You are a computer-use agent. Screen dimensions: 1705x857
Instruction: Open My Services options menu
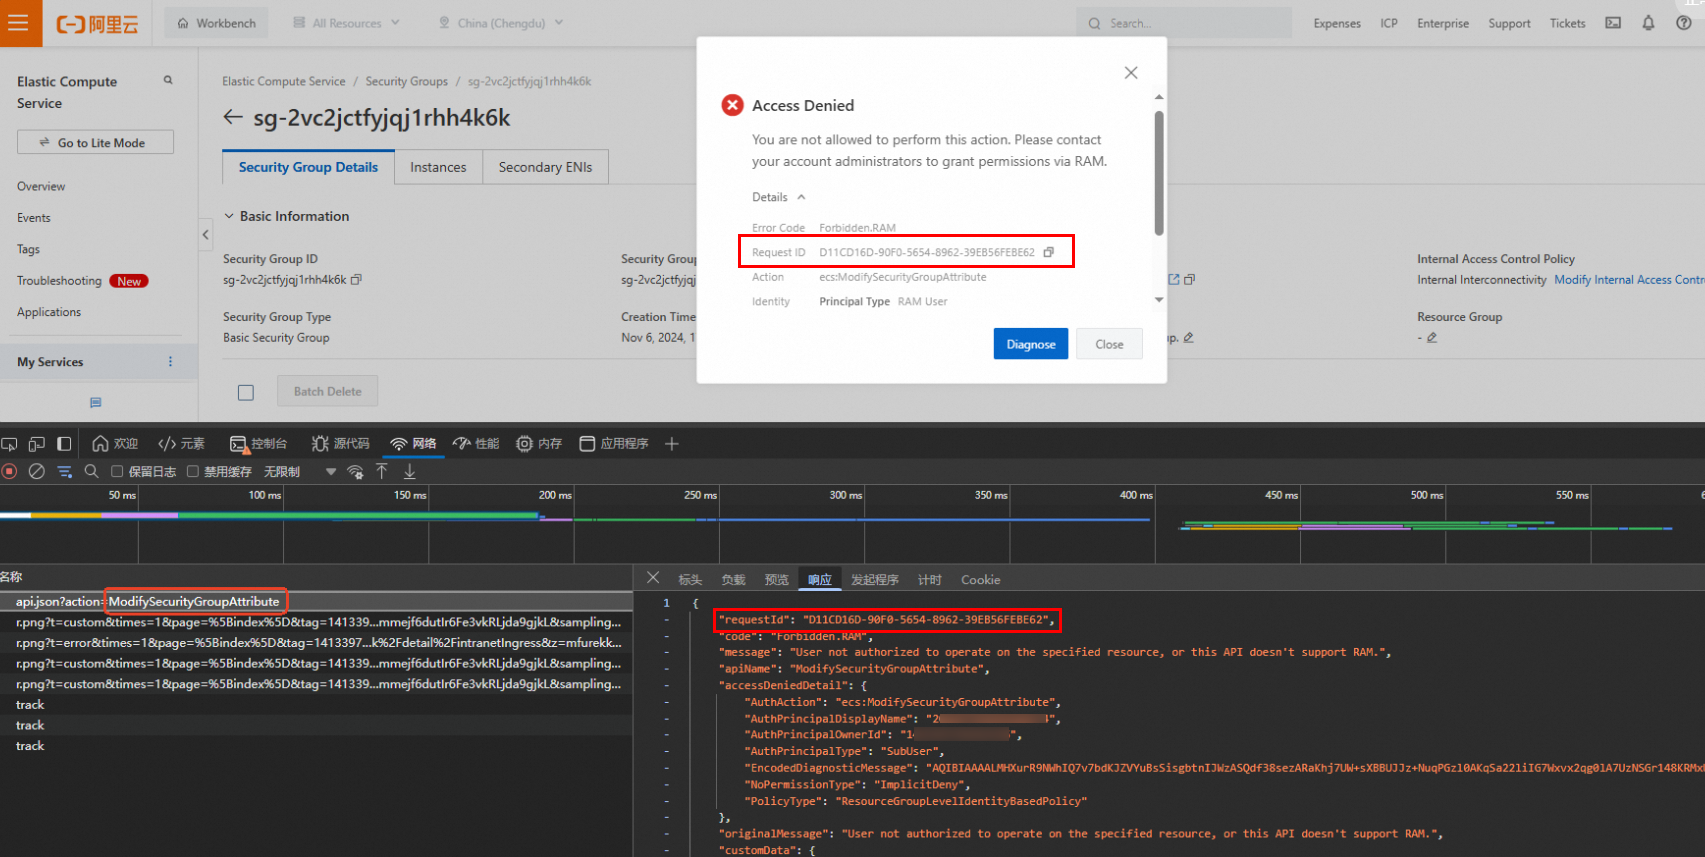[170, 362]
